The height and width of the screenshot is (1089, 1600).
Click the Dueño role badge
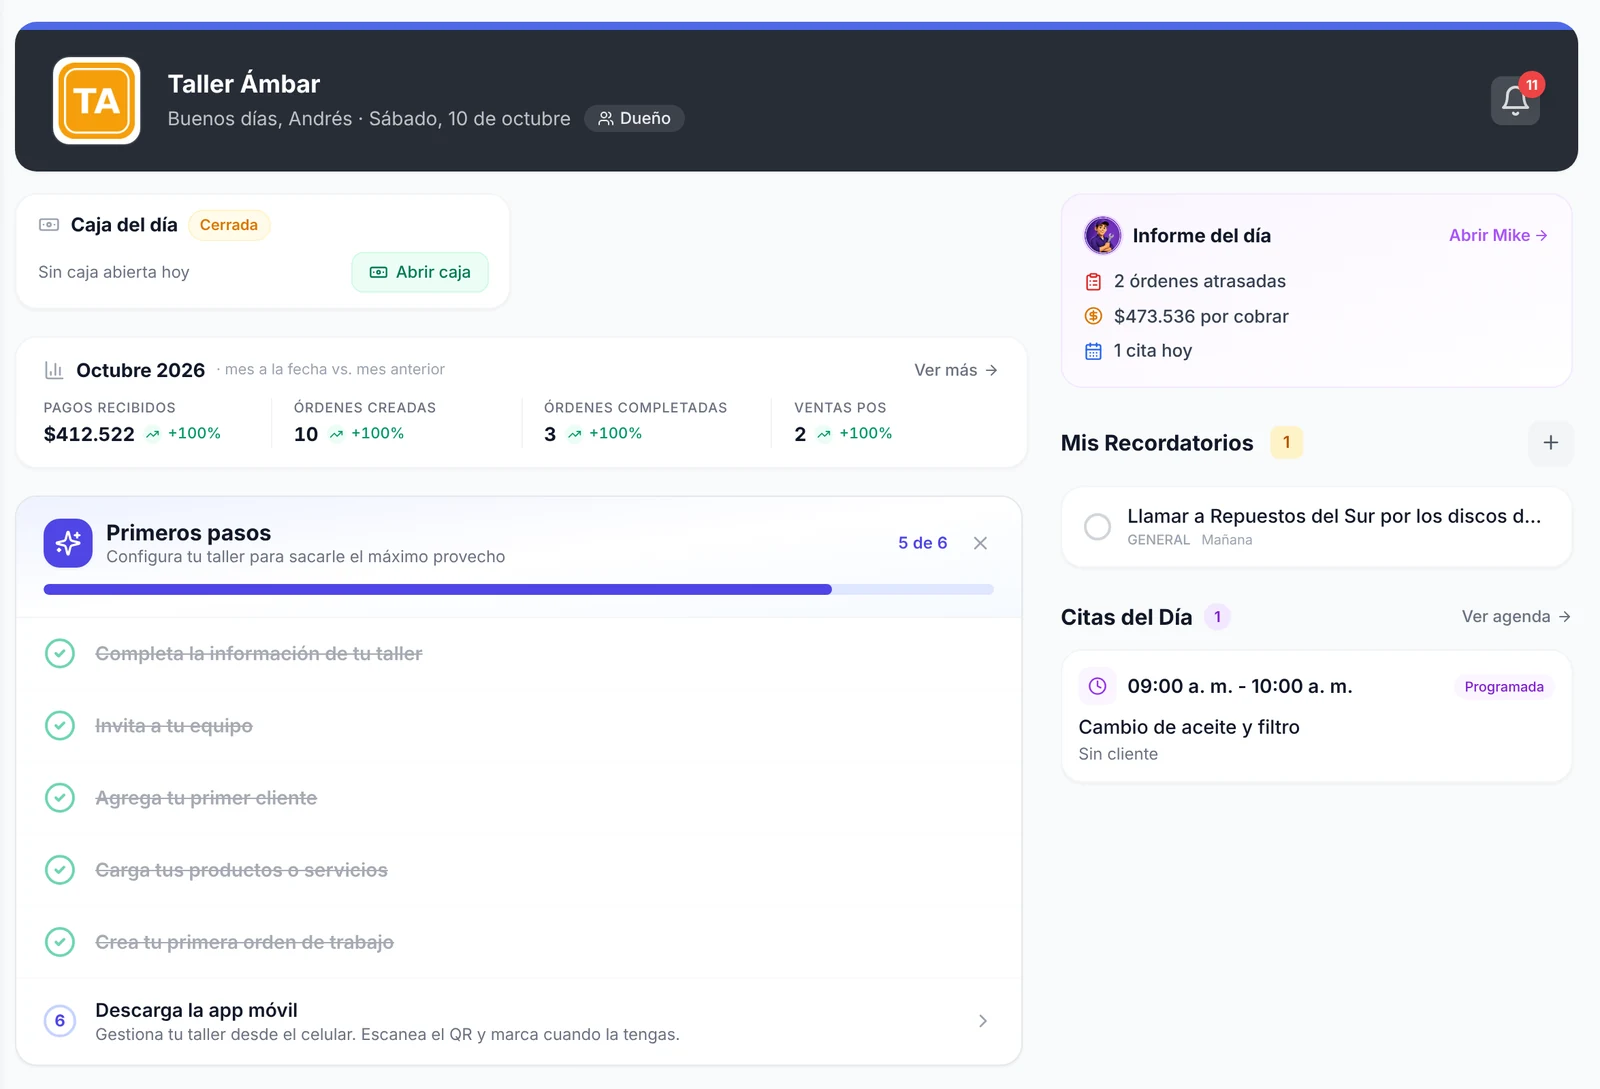coord(634,118)
